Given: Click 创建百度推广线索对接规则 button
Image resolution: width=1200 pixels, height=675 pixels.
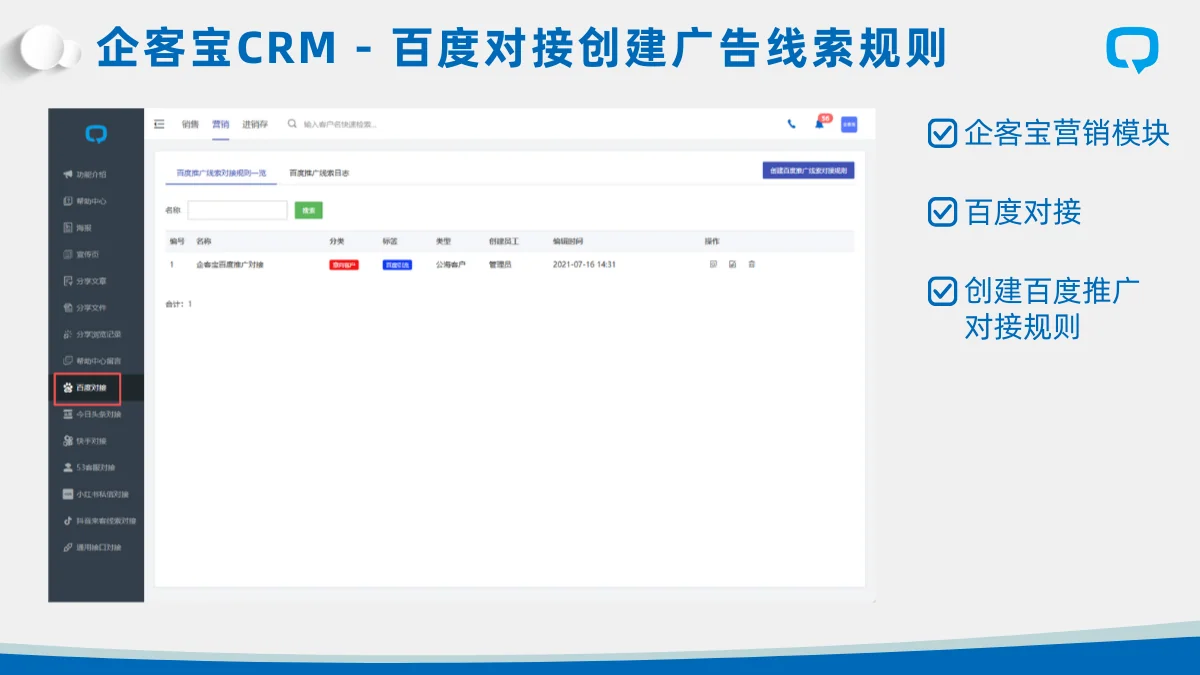Looking at the screenshot, I should click(808, 171).
